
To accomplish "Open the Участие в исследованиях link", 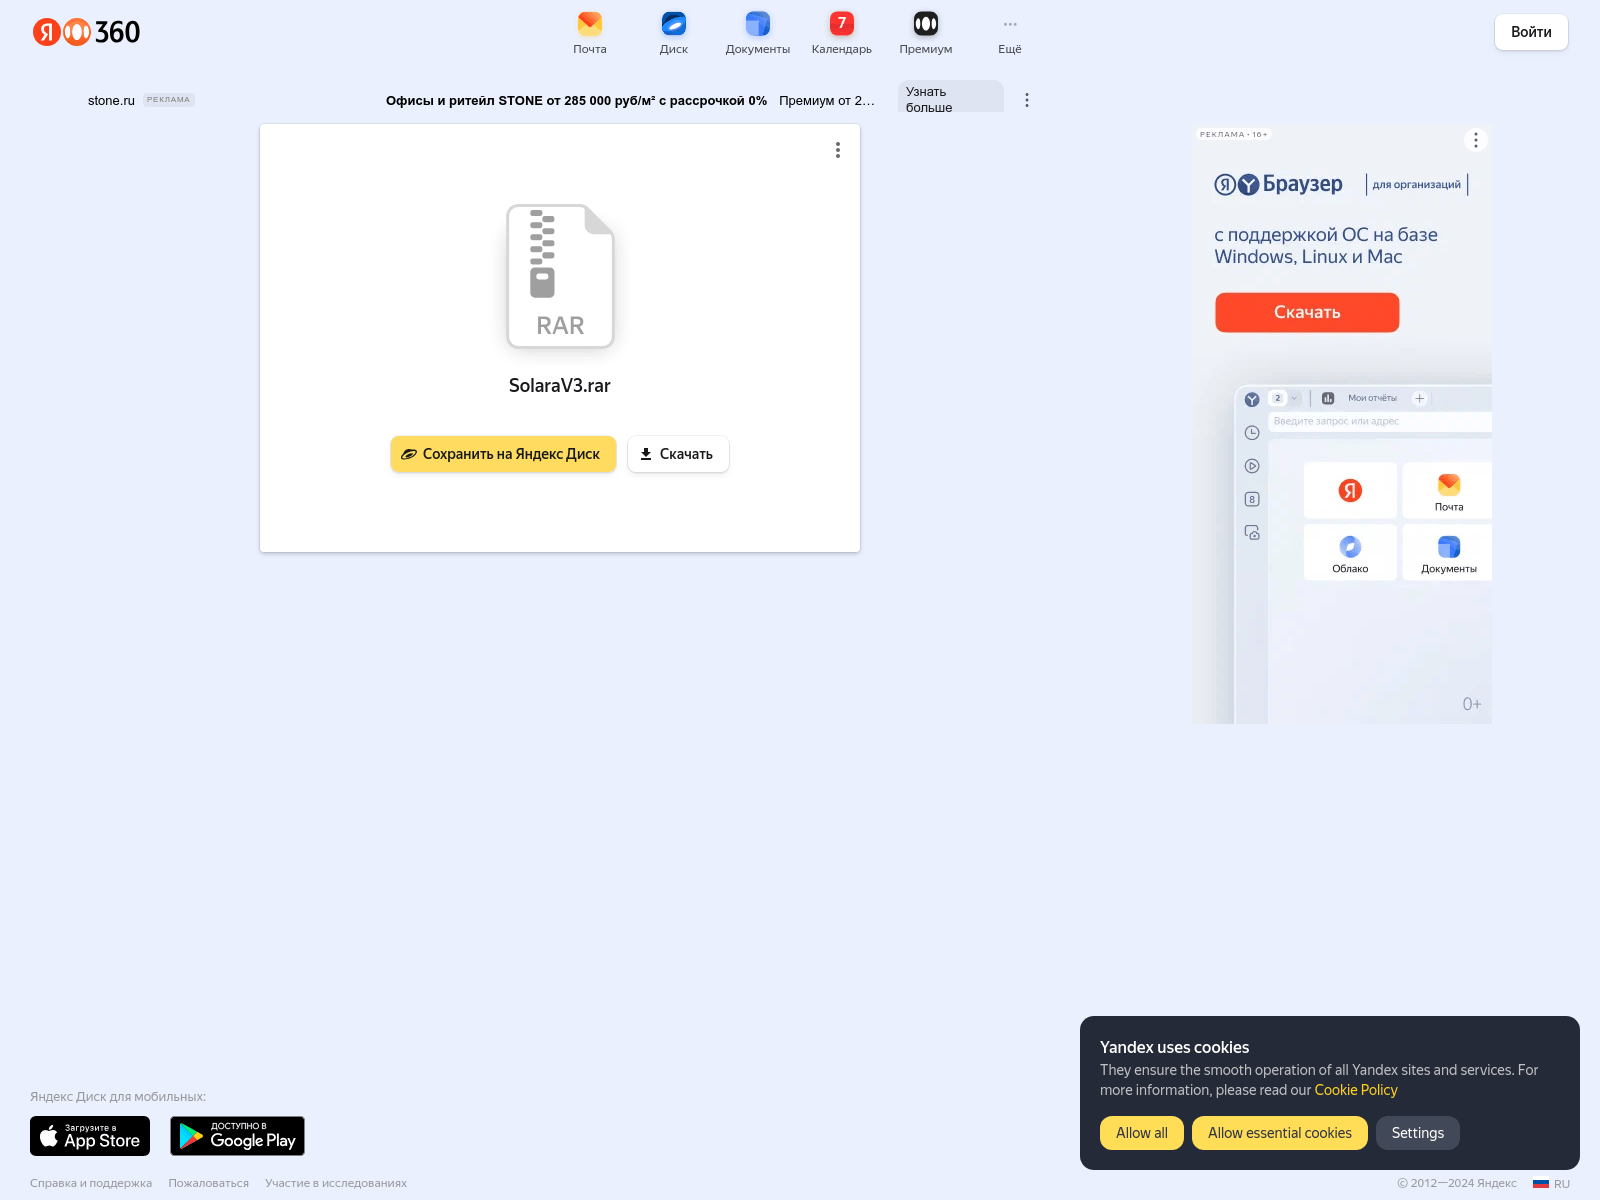I will pyautogui.click(x=336, y=1183).
